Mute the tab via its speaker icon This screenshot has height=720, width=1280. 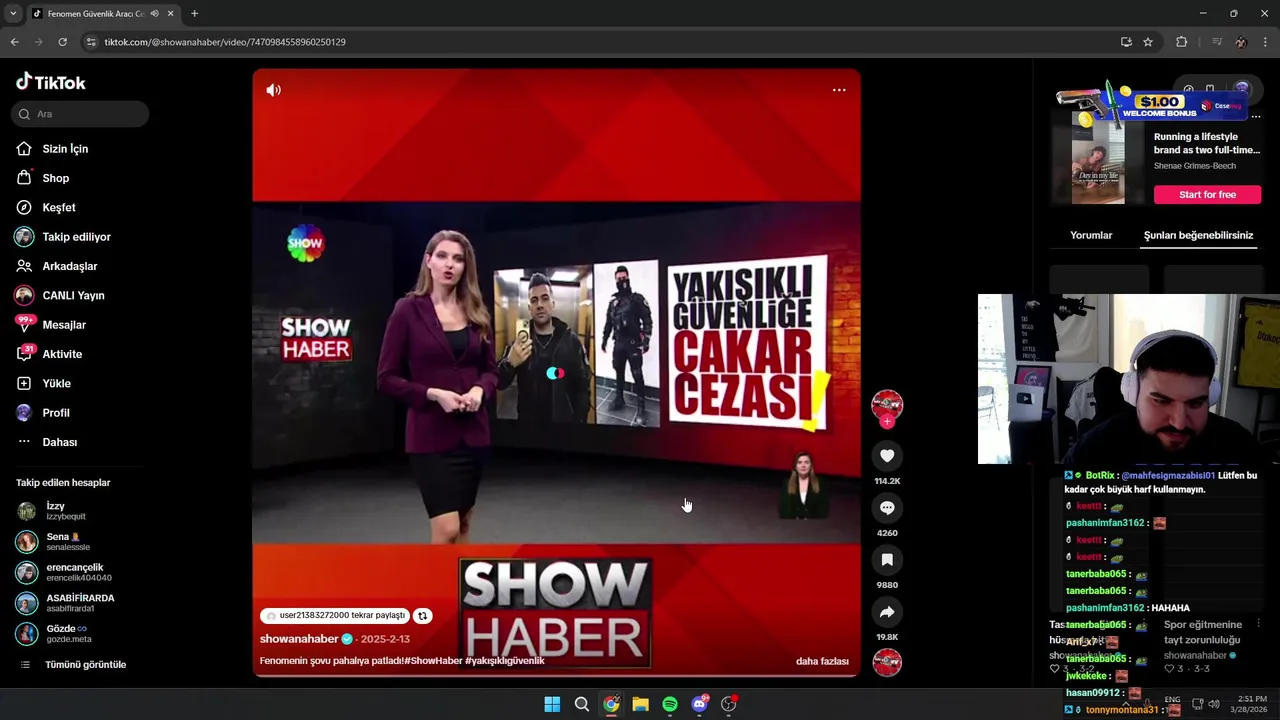(154, 14)
